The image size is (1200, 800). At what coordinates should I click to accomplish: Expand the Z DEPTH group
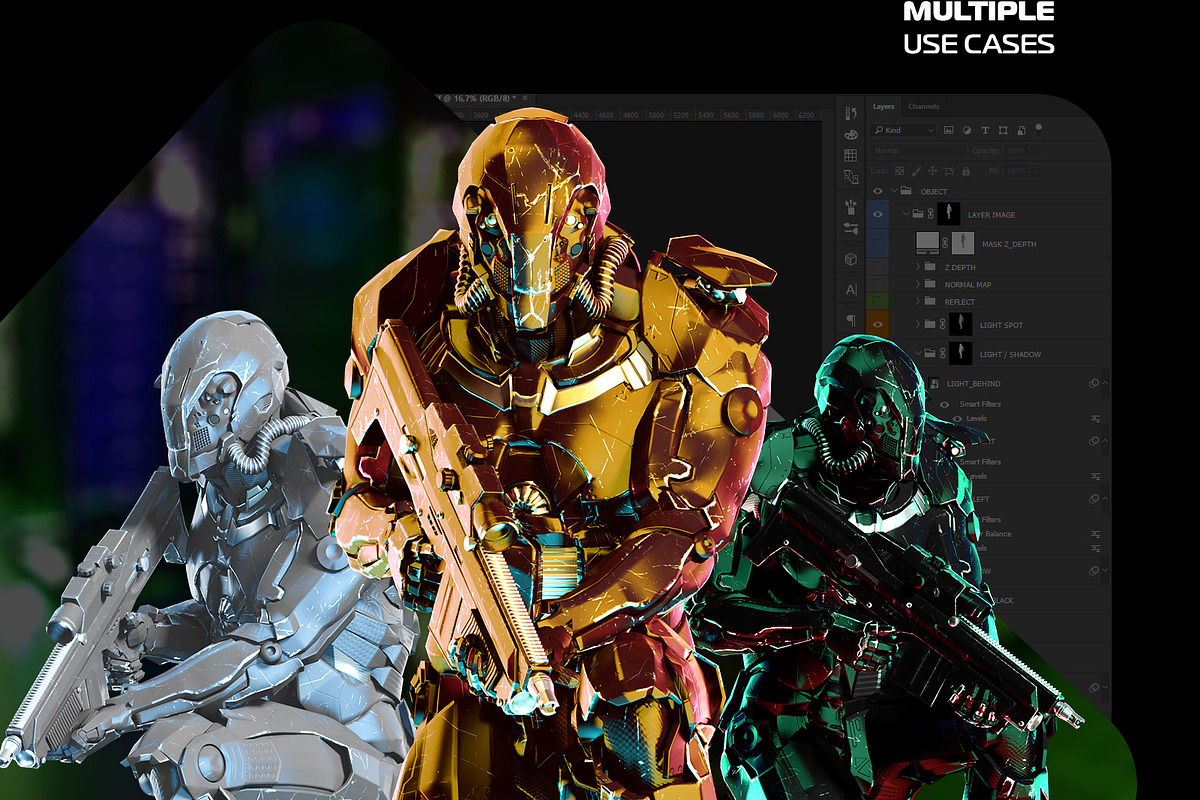[x=918, y=267]
